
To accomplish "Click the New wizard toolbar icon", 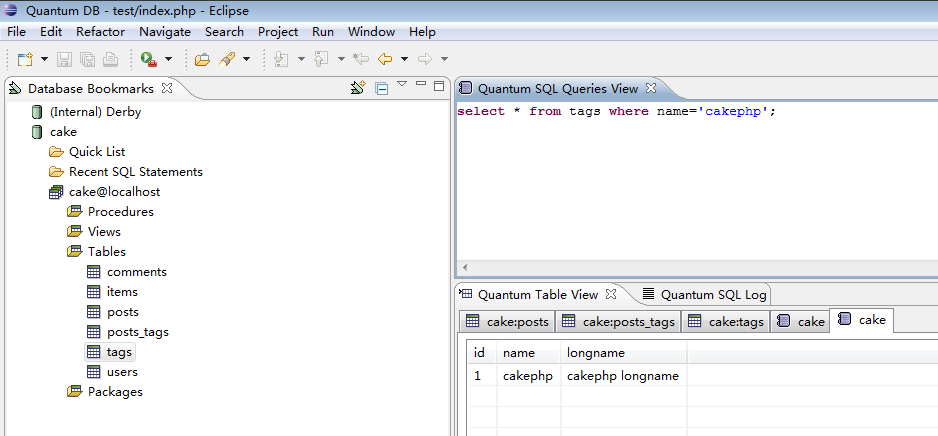I will 25,60.
